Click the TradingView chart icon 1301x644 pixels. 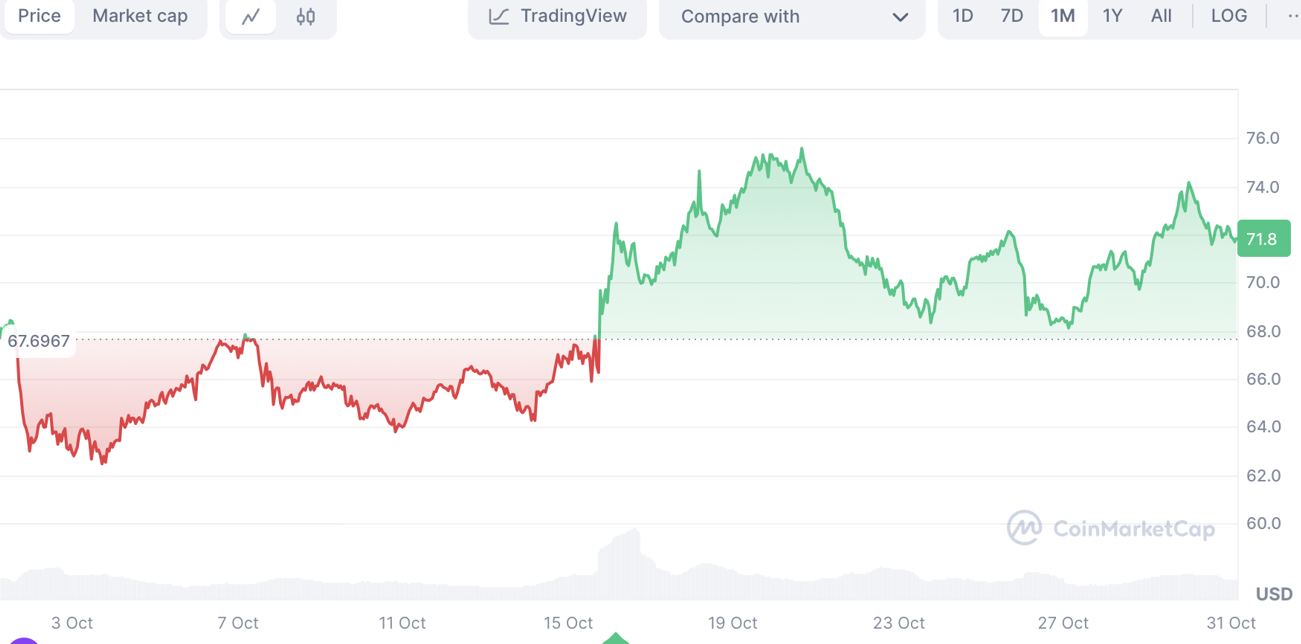(x=499, y=17)
